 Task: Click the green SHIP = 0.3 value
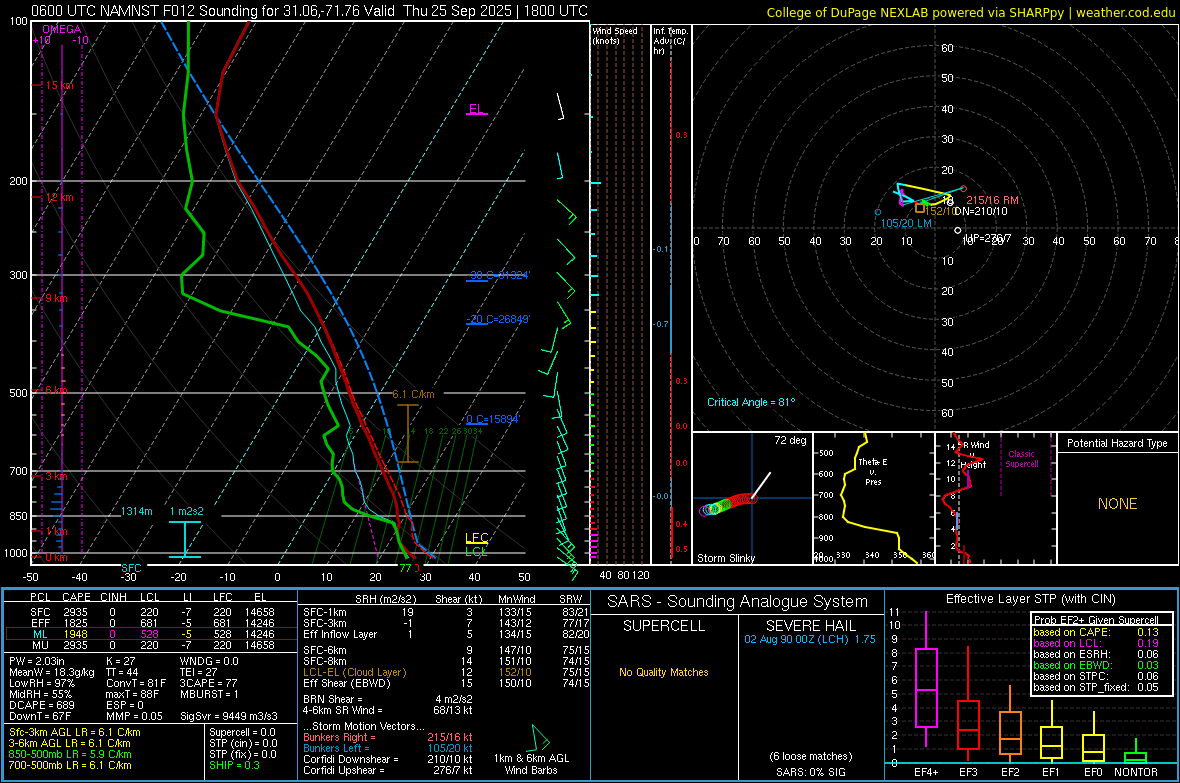[234, 765]
